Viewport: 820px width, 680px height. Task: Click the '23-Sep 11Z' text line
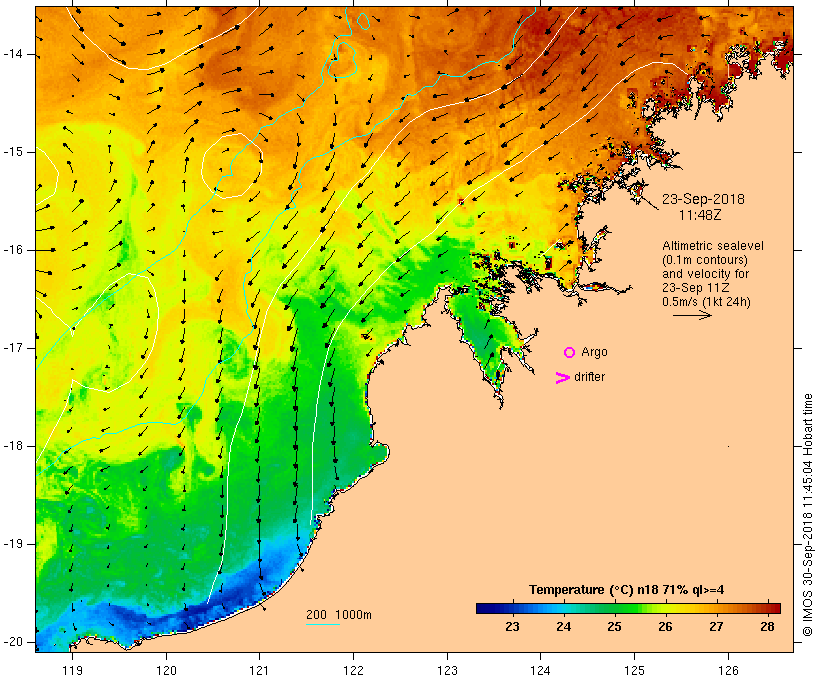point(696,288)
